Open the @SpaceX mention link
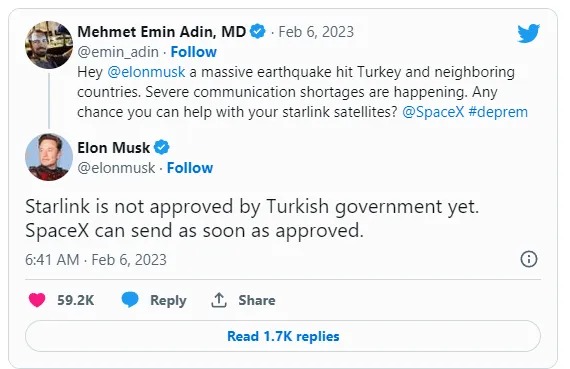The width and height of the screenshot is (570, 369). pyautogui.click(x=433, y=112)
